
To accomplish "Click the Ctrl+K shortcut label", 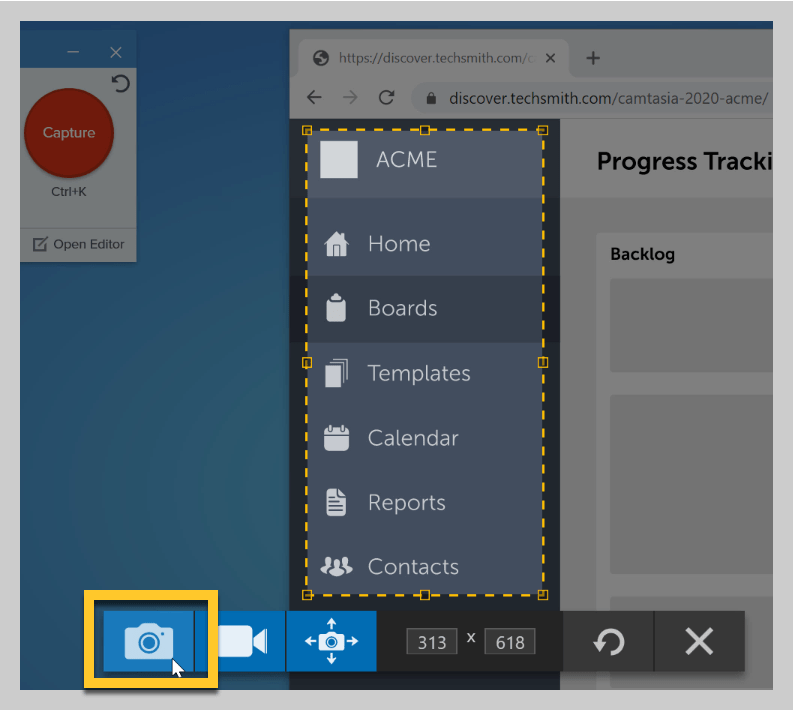I will pyautogui.click(x=69, y=192).
